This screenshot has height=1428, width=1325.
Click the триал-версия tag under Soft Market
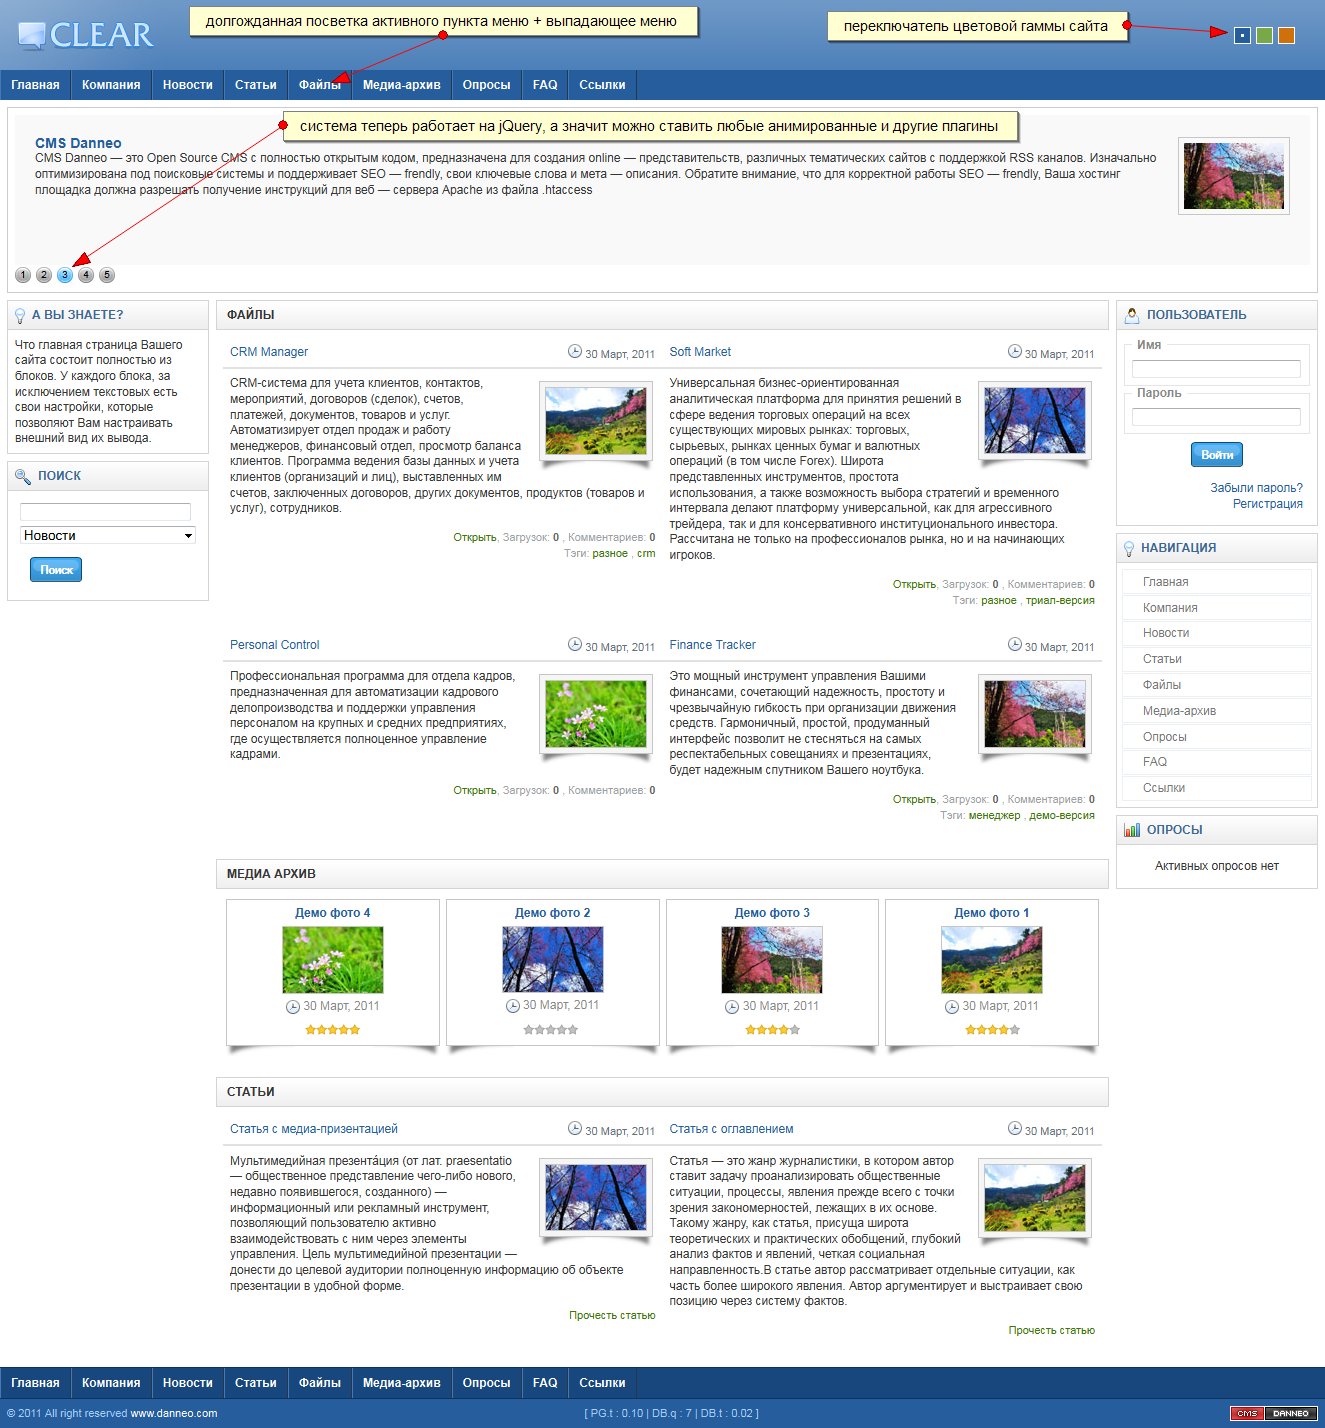pyautogui.click(x=1060, y=600)
